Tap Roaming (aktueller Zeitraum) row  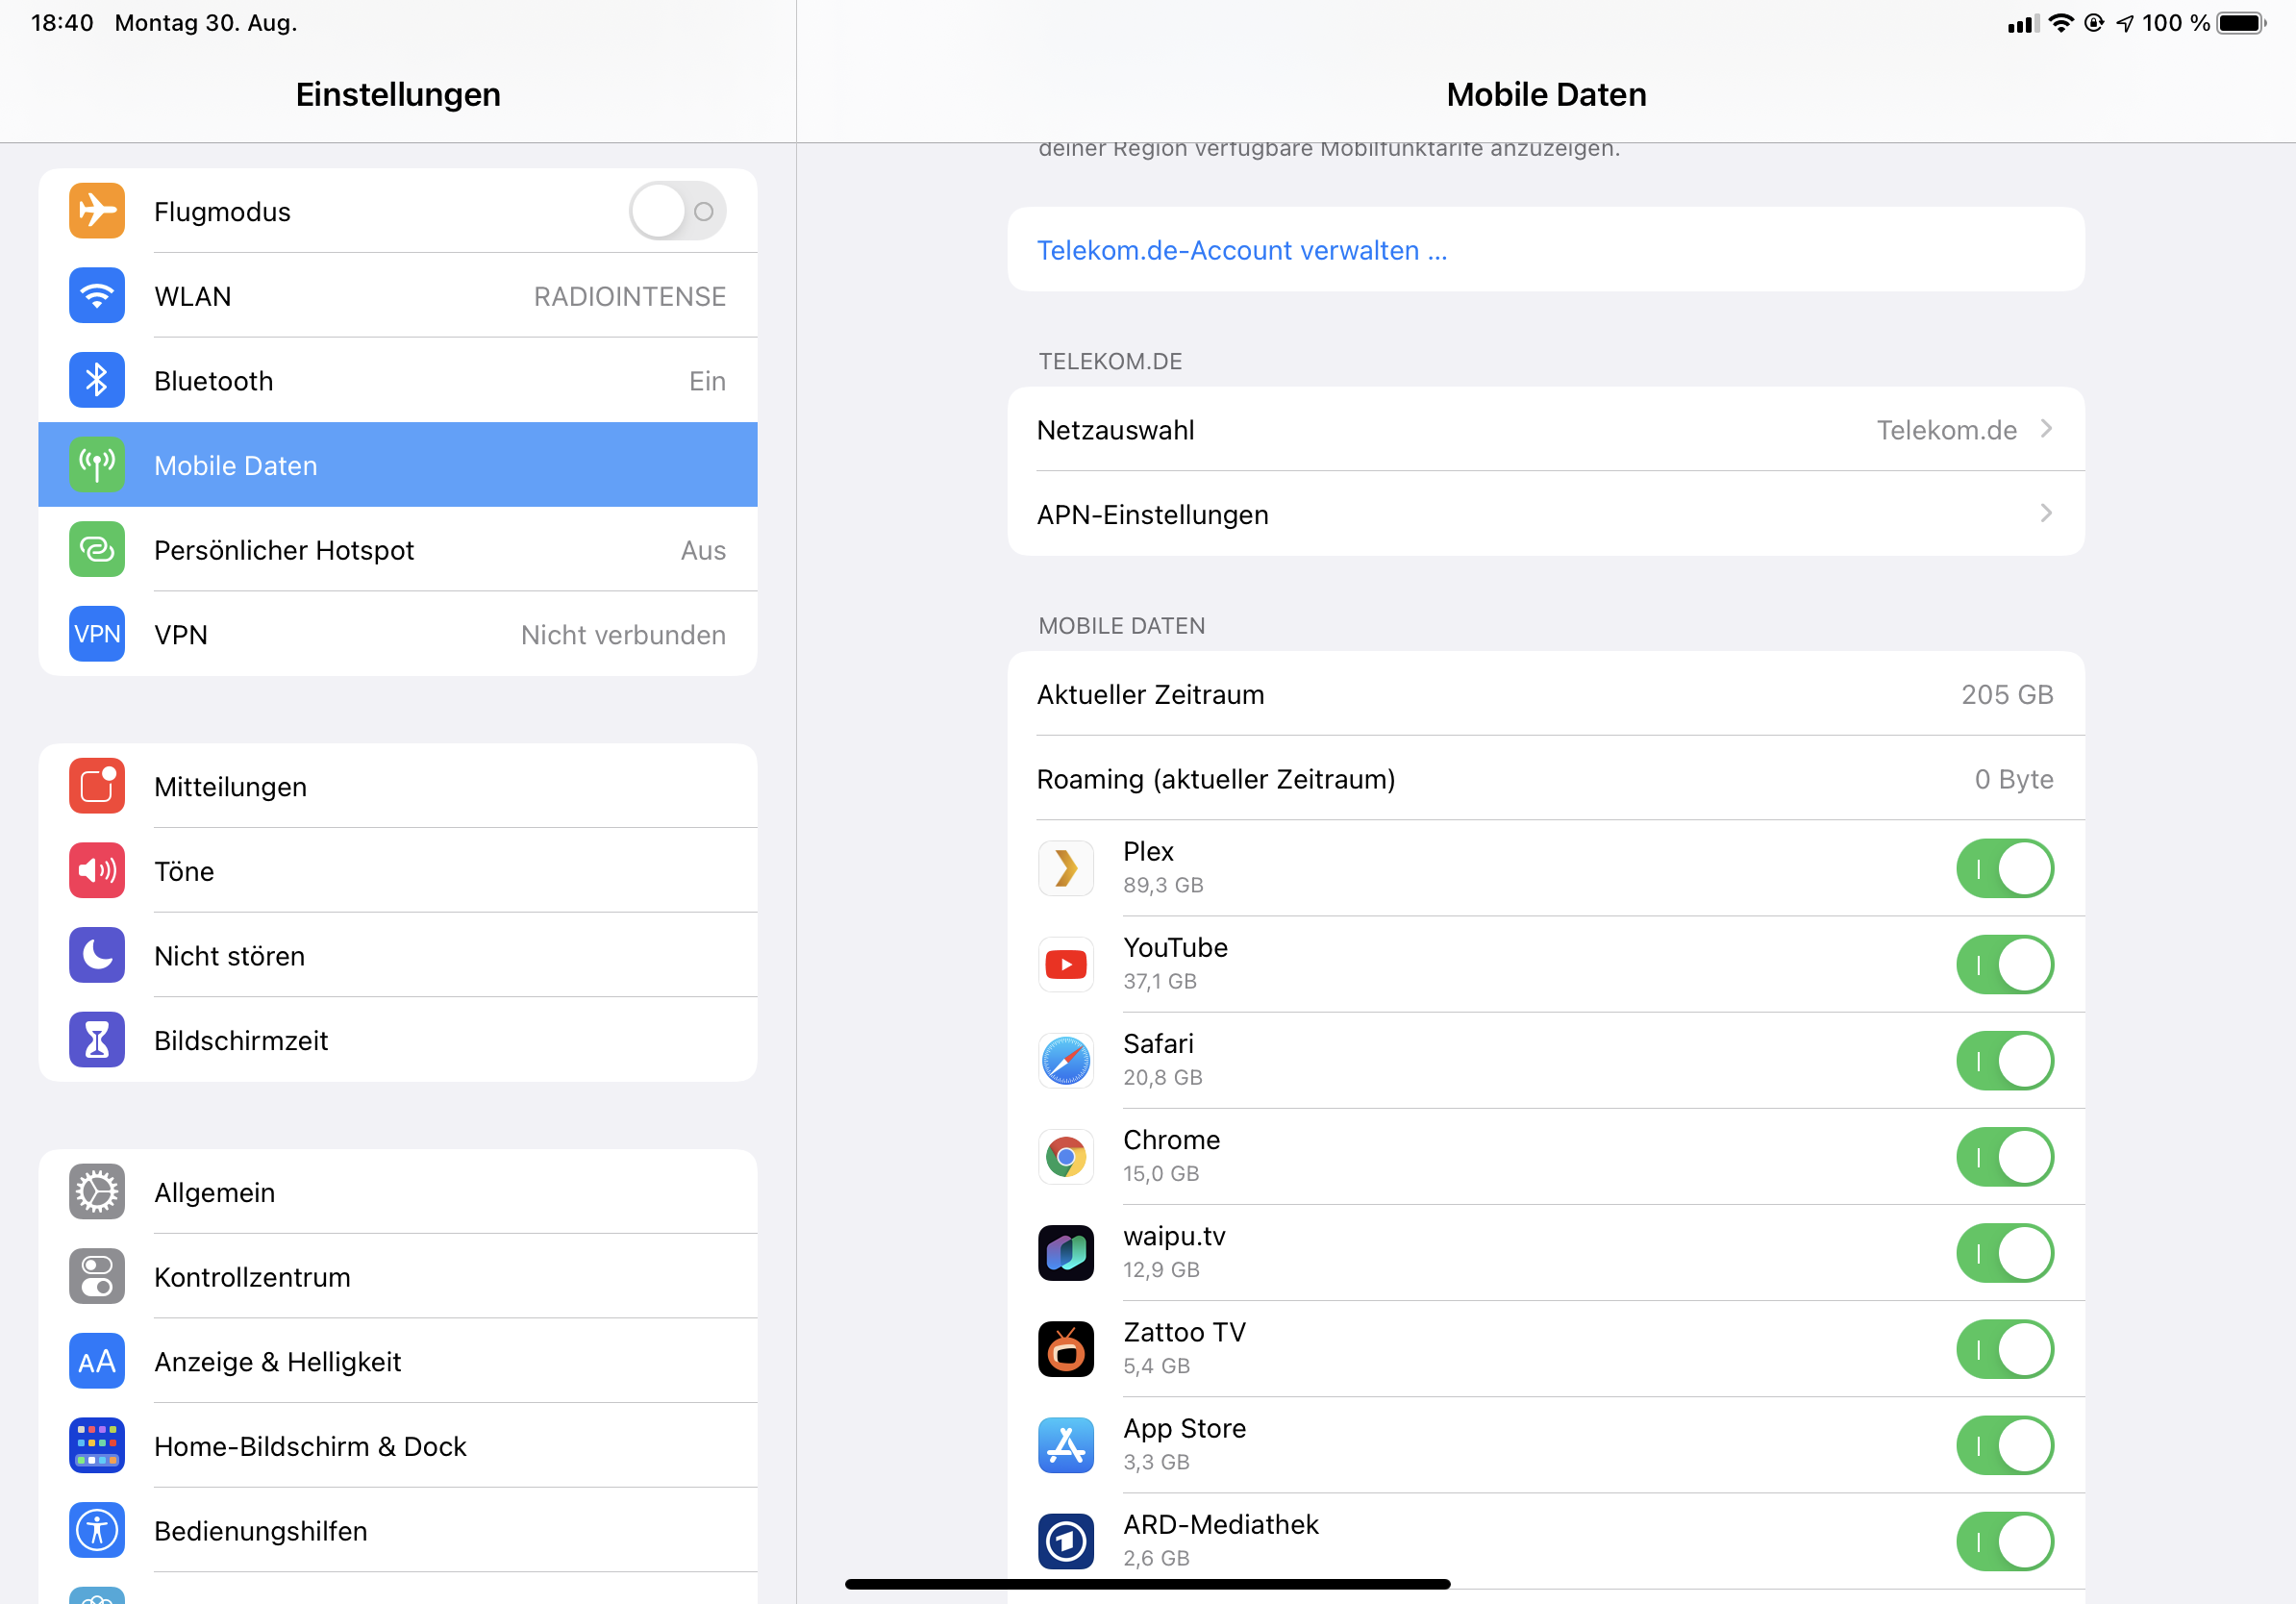[x=1546, y=778]
